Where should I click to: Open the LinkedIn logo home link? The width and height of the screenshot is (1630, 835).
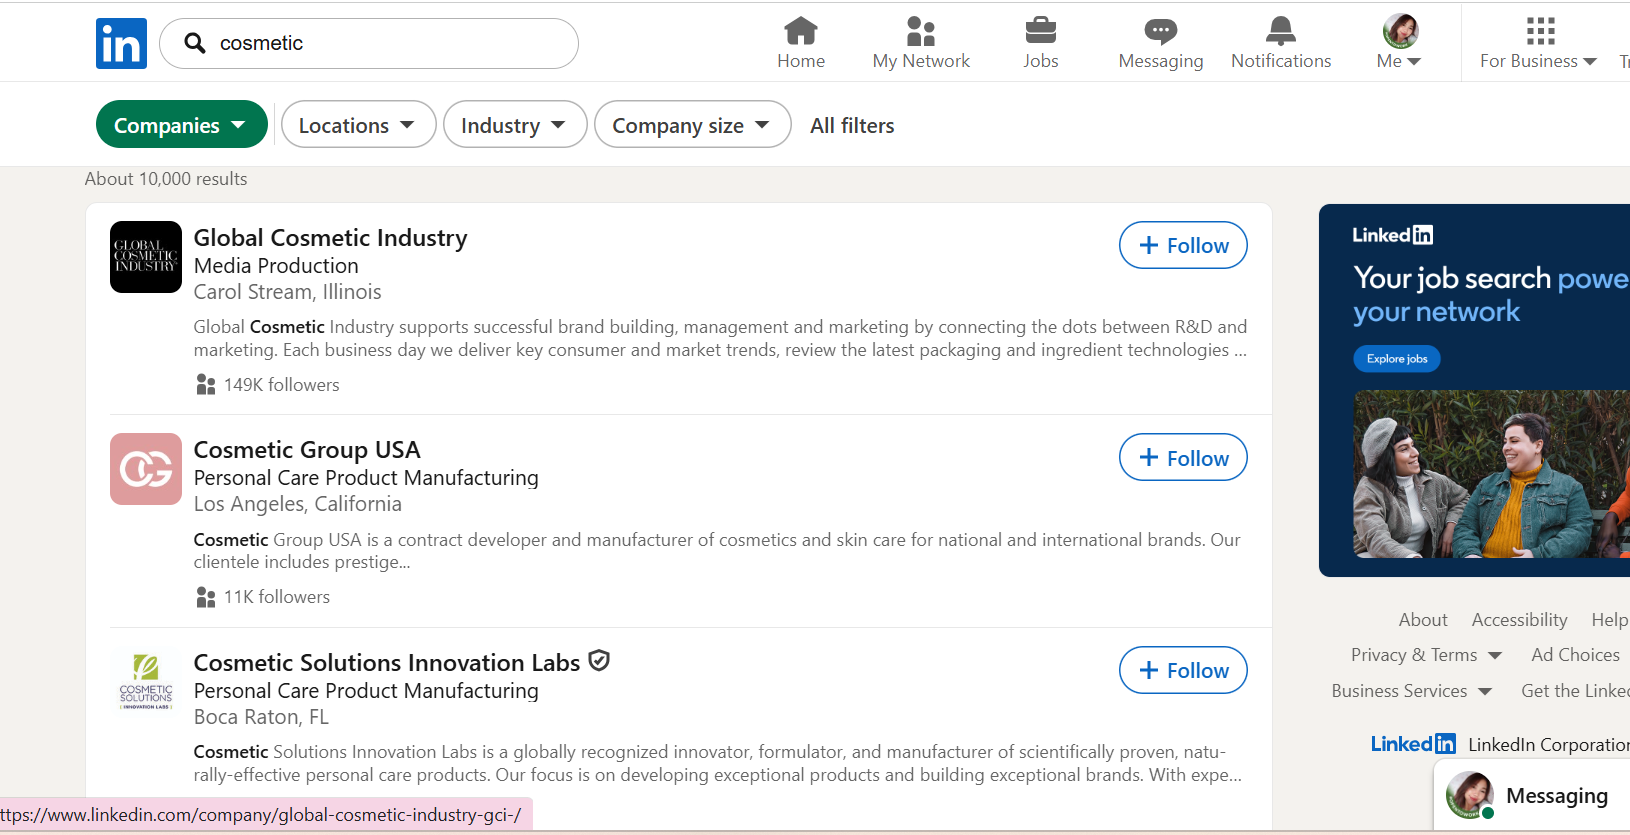click(x=121, y=43)
